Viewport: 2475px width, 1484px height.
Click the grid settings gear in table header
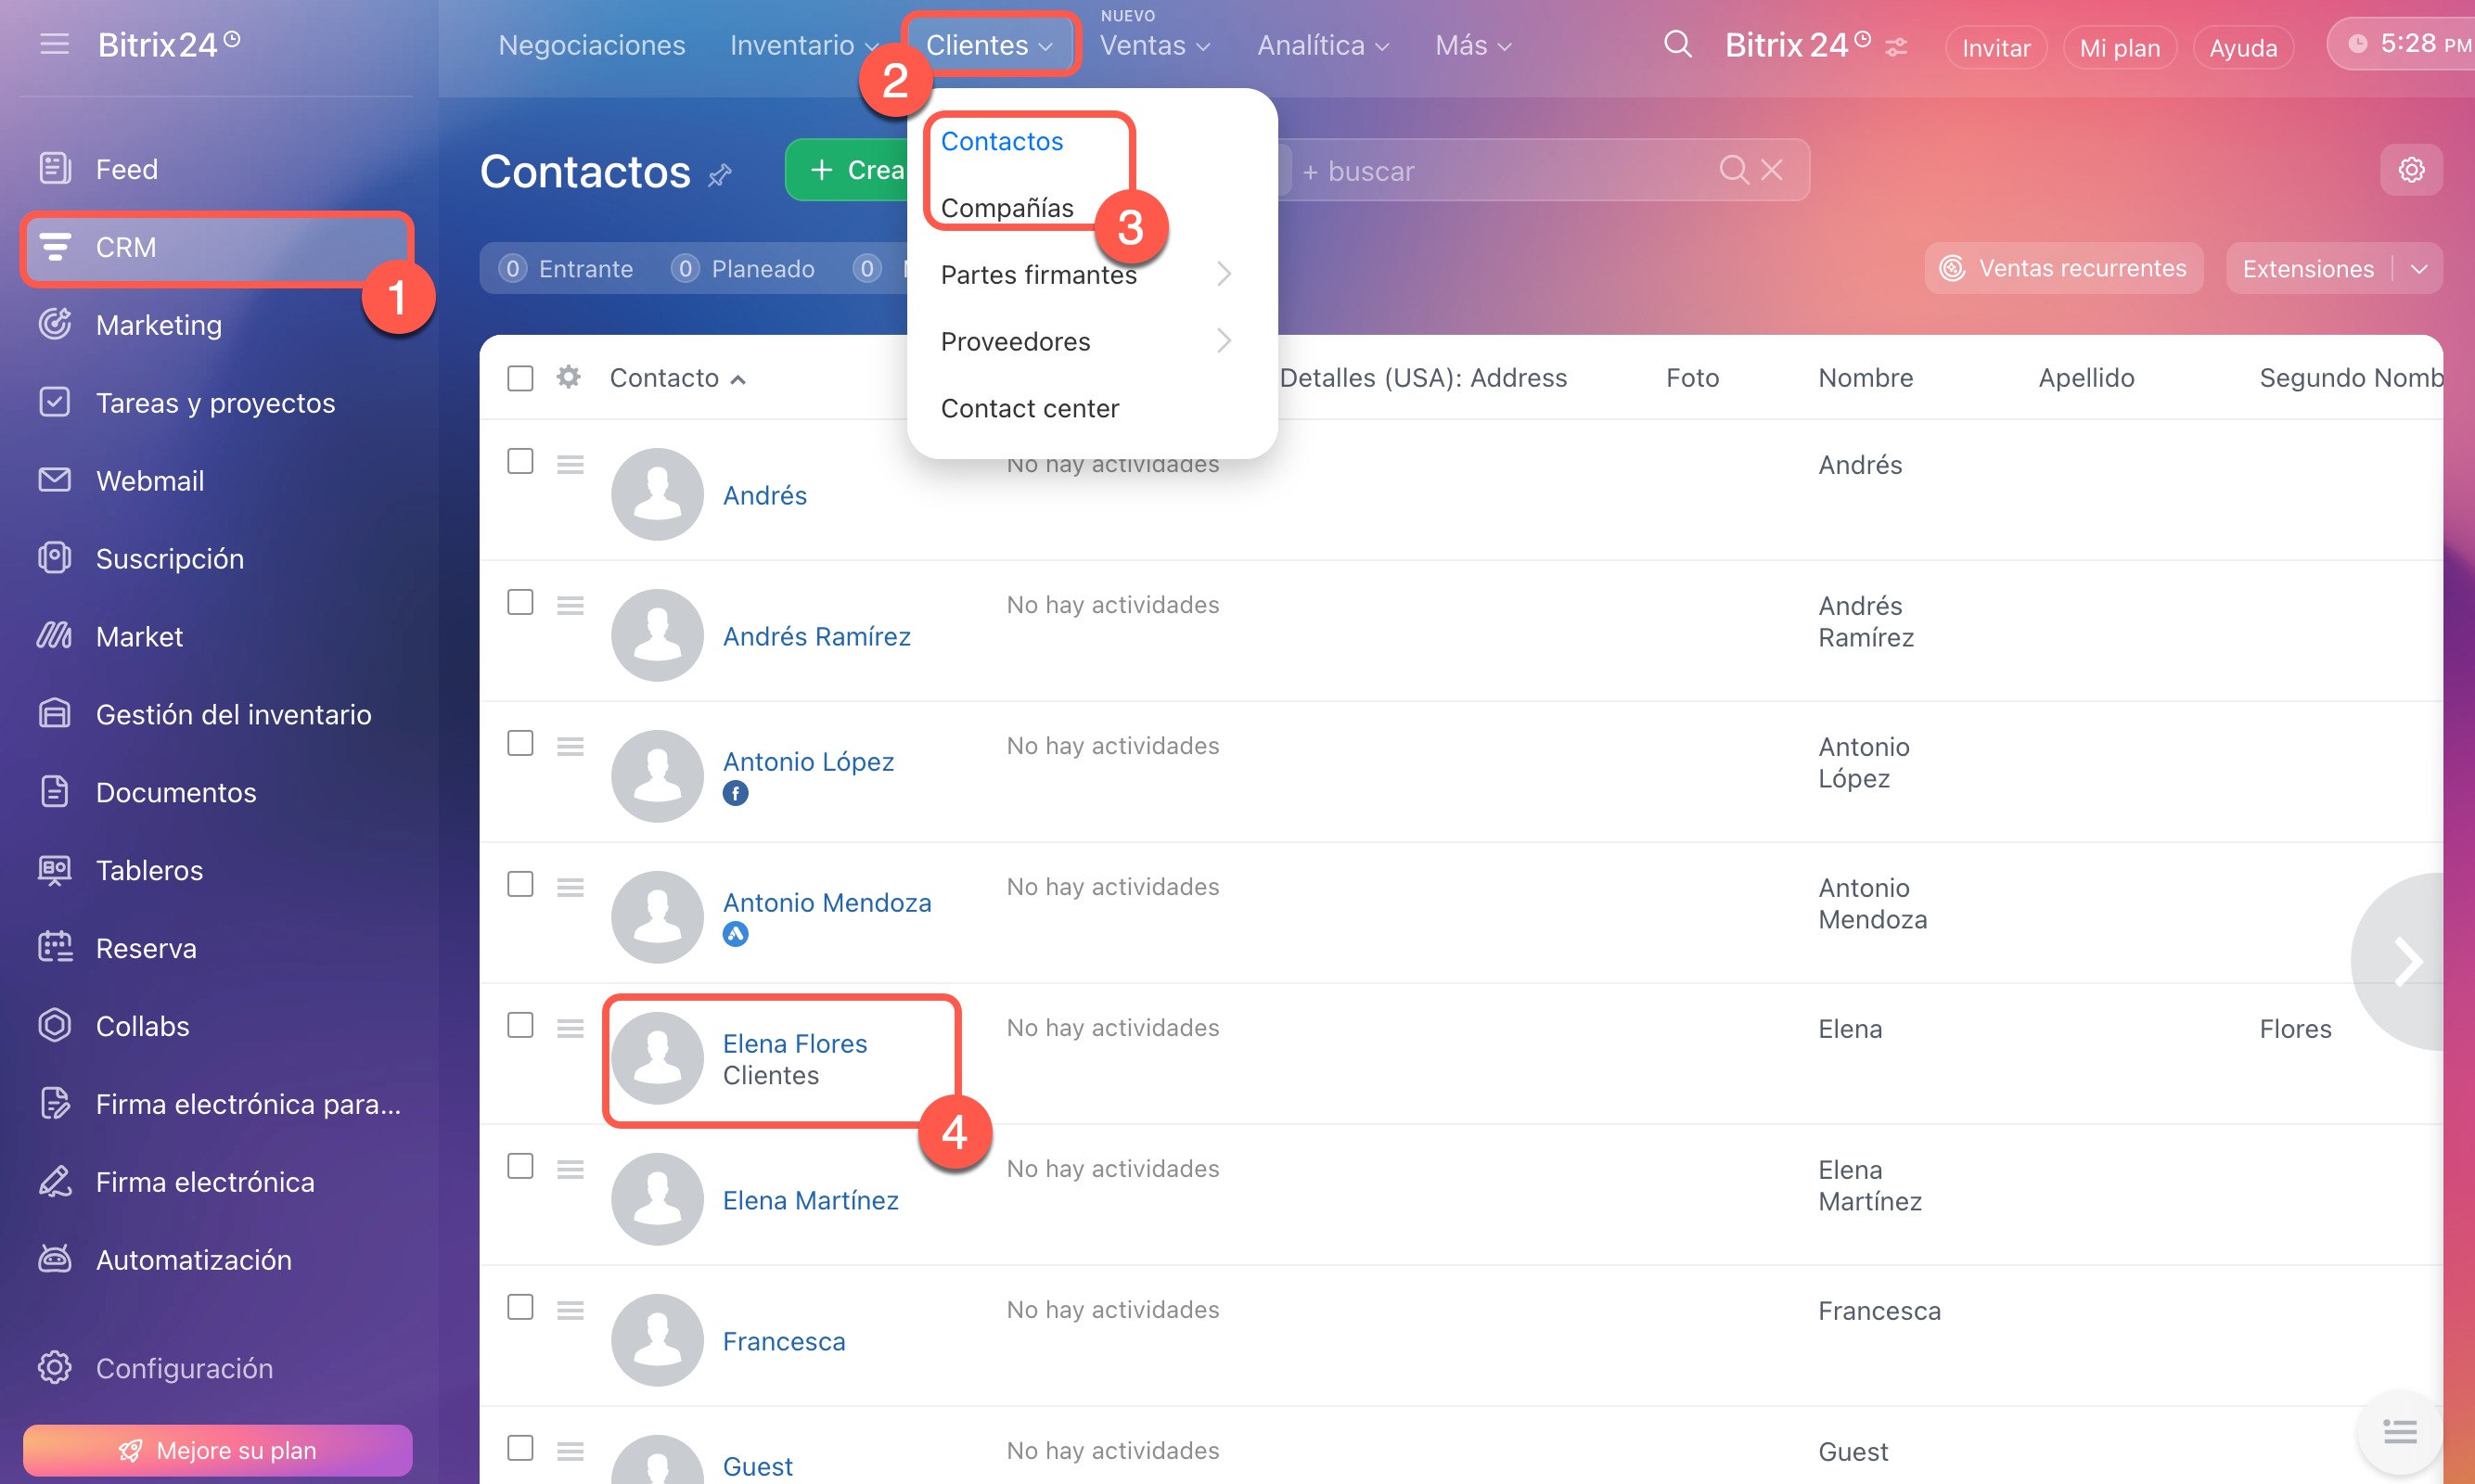point(568,377)
